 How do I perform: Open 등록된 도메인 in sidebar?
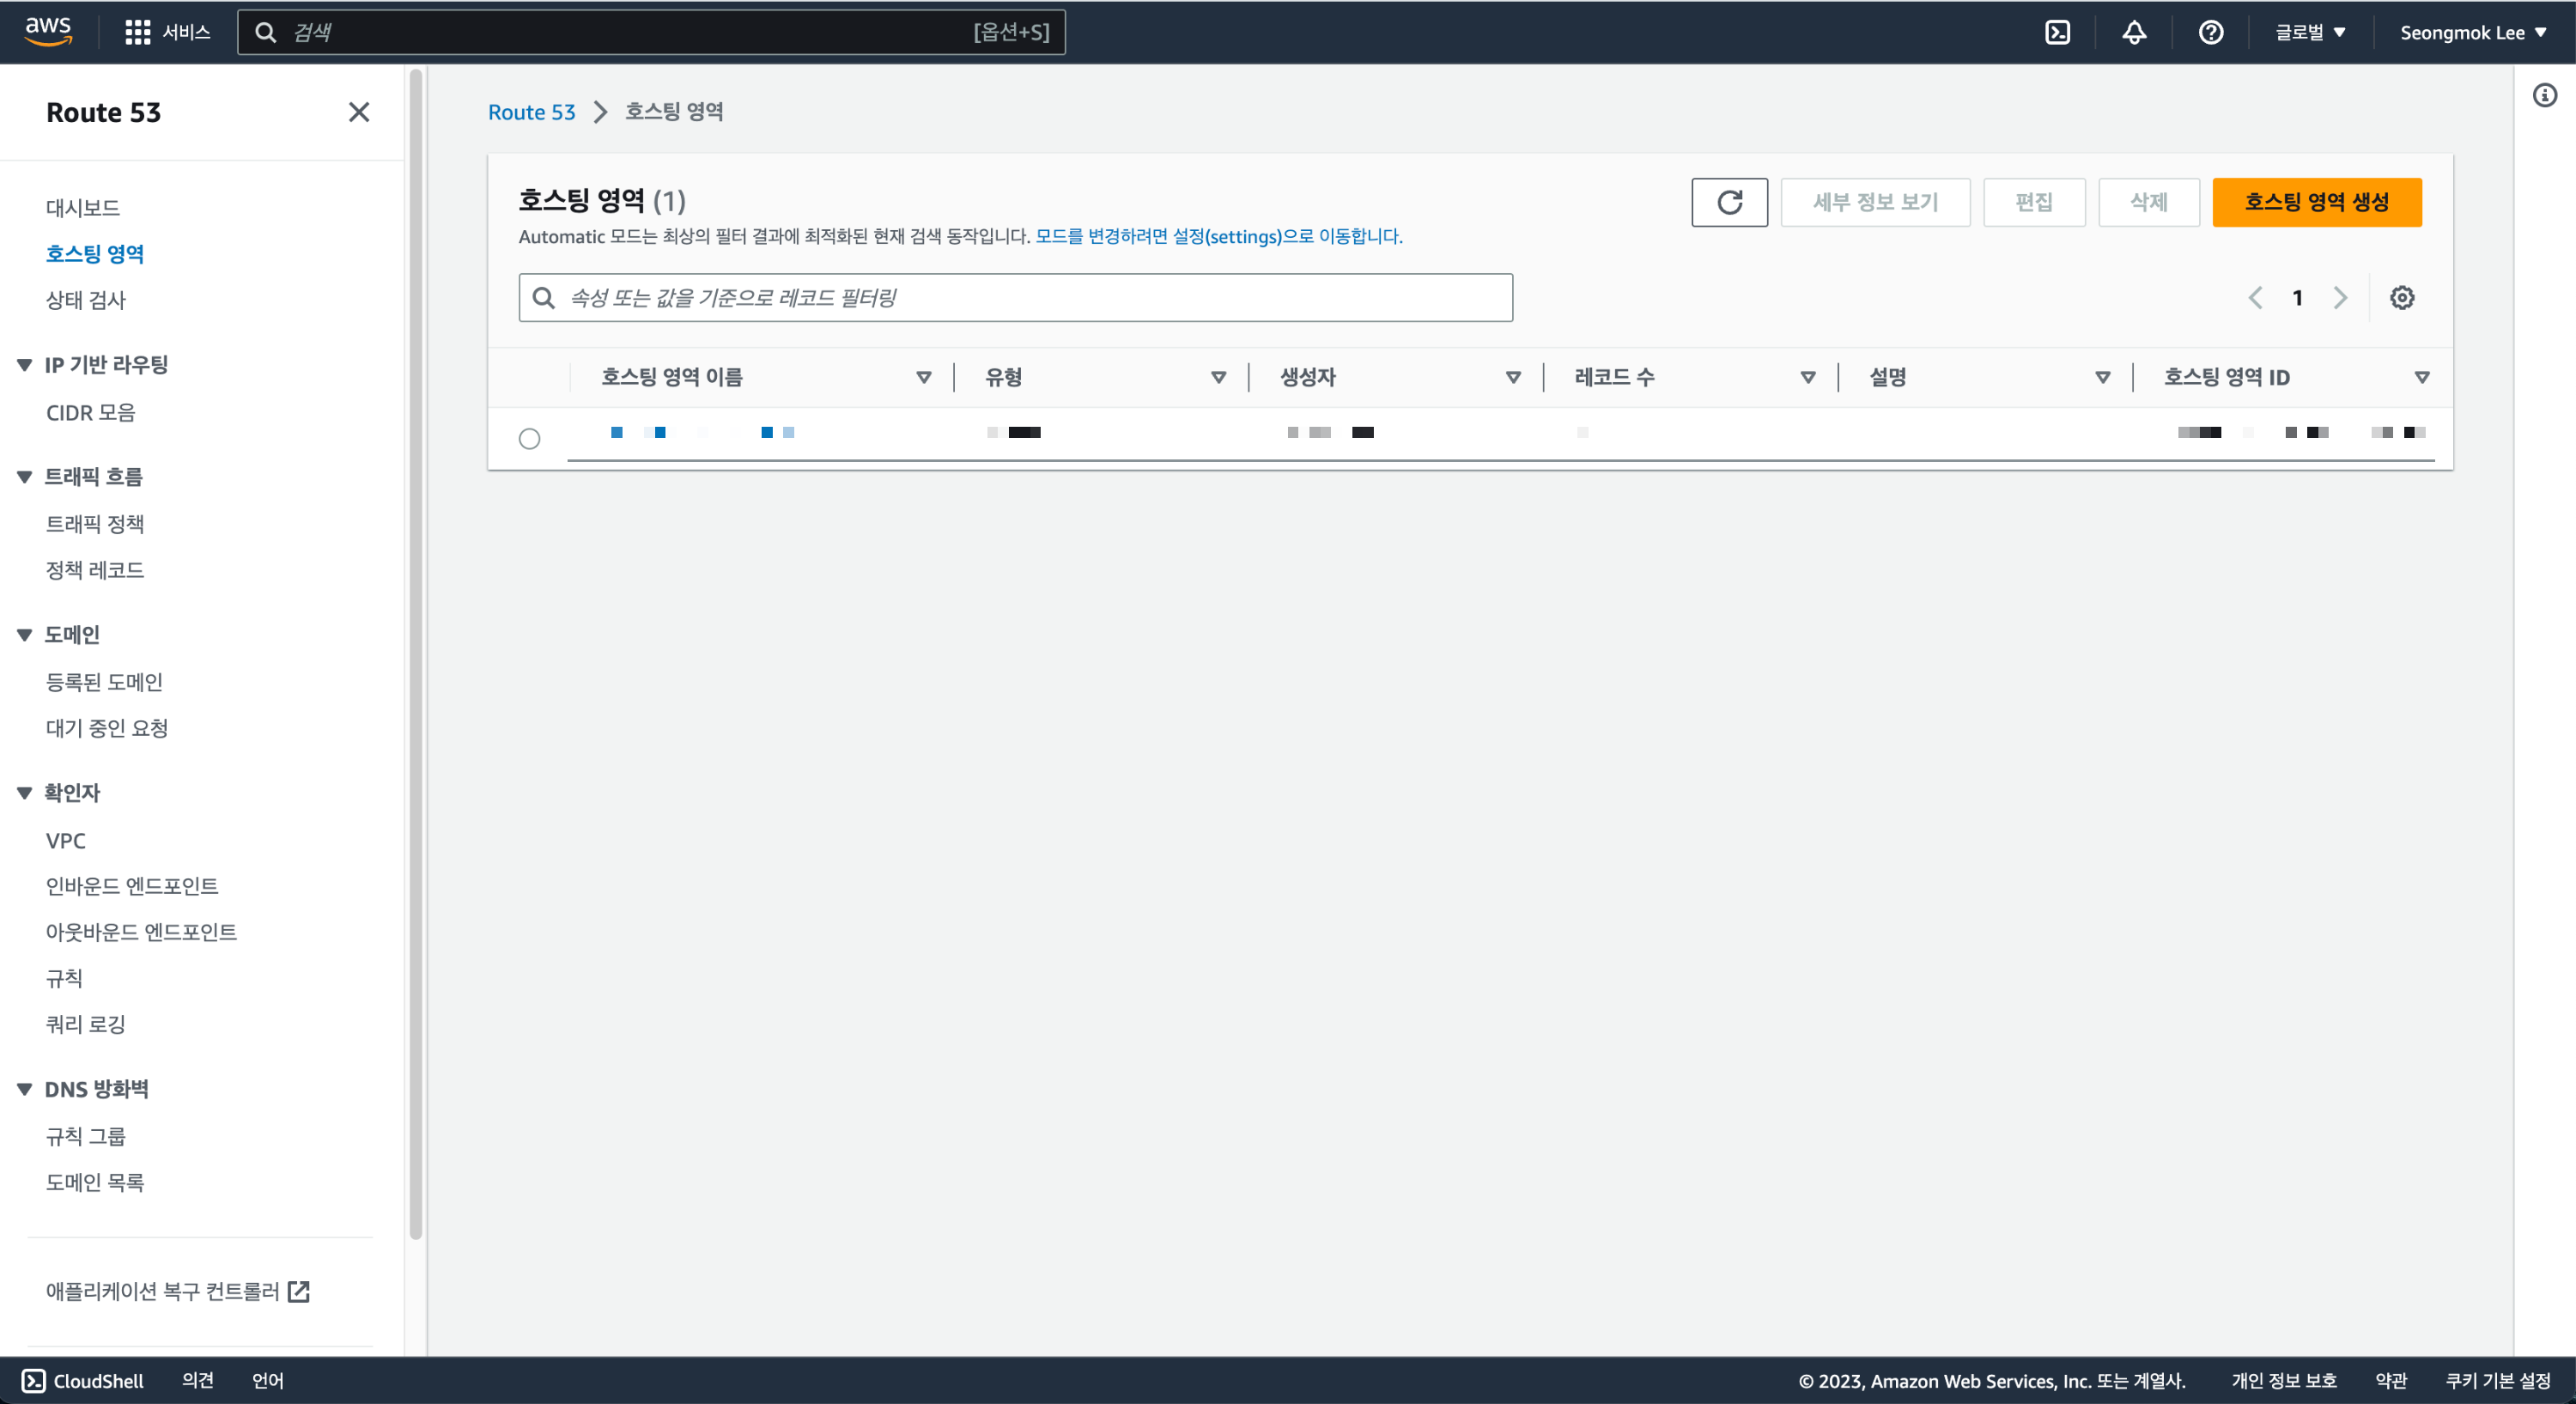tap(104, 682)
